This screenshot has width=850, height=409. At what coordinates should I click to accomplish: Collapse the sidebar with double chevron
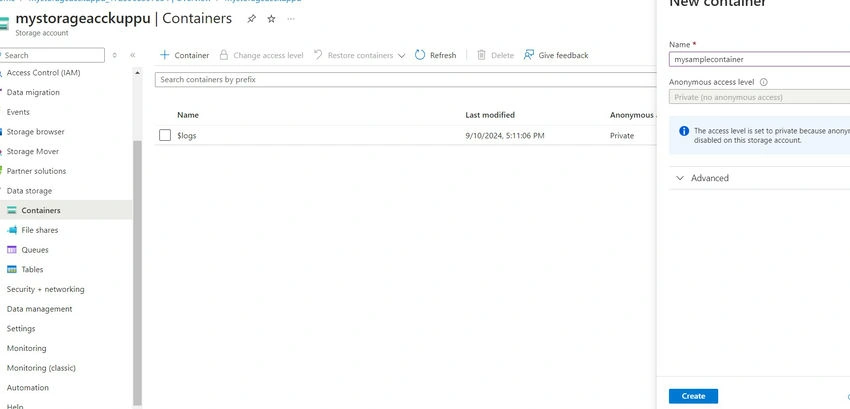pos(133,55)
